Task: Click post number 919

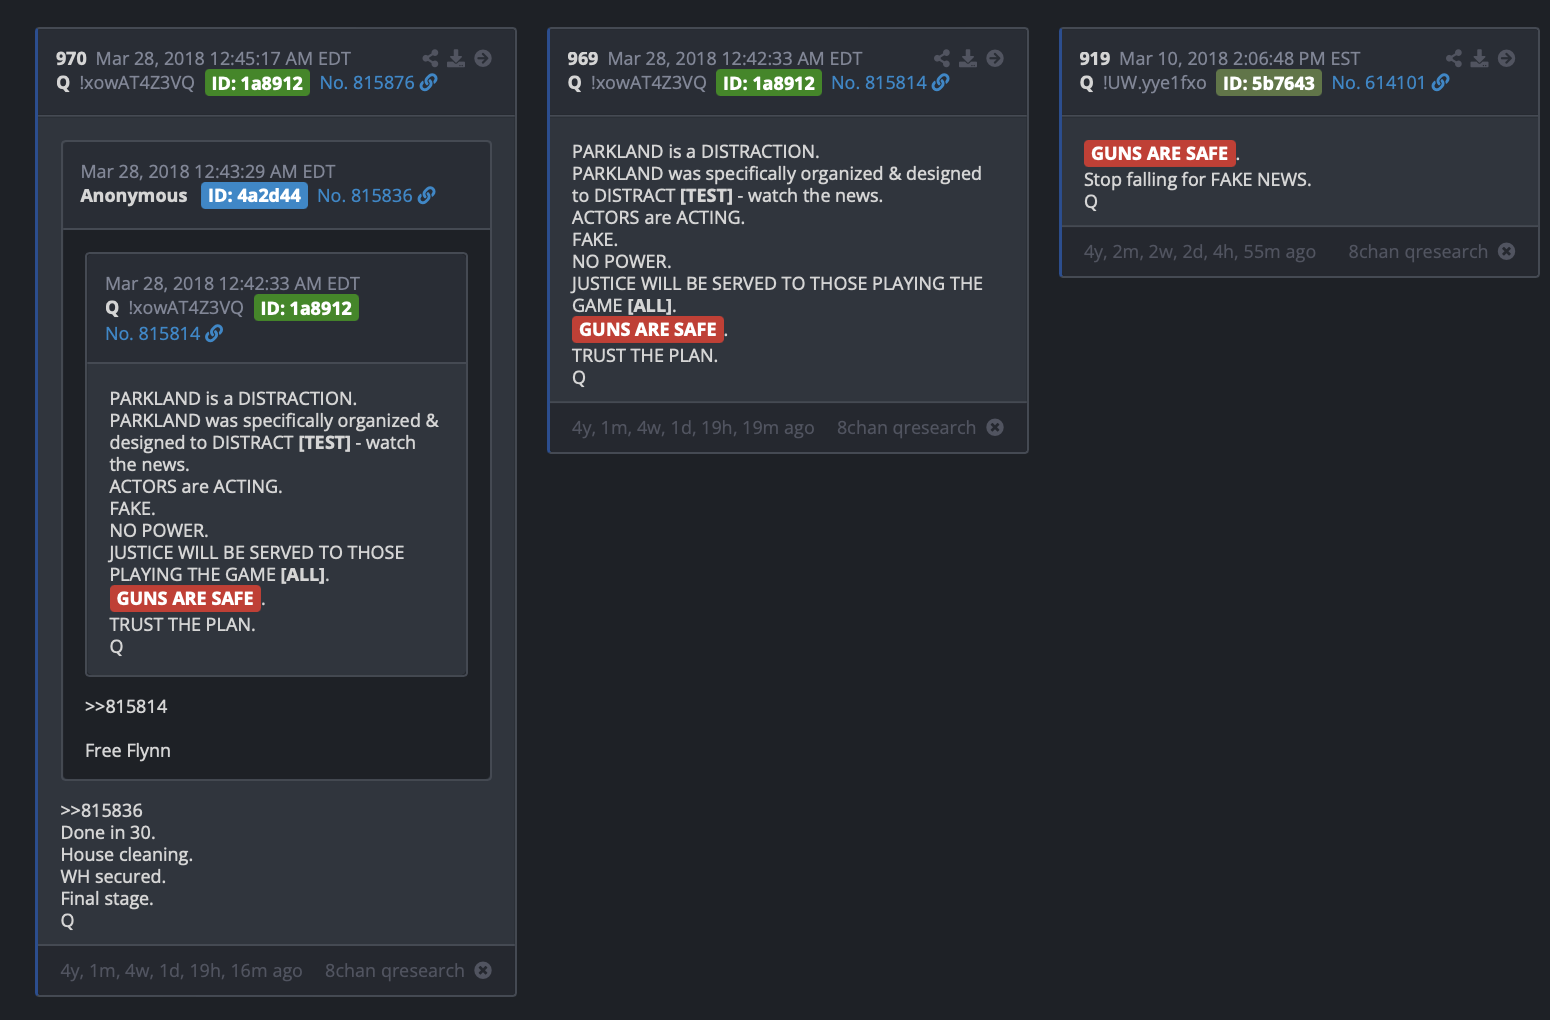Action: tap(1095, 59)
